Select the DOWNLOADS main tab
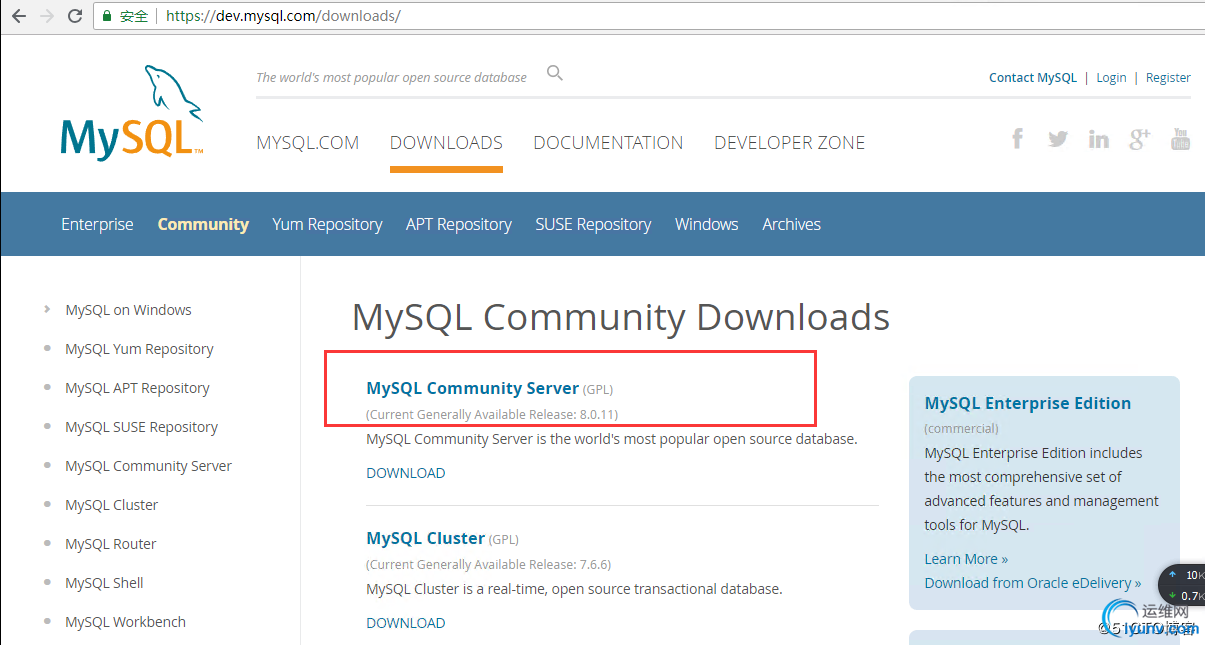 pos(446,143)
